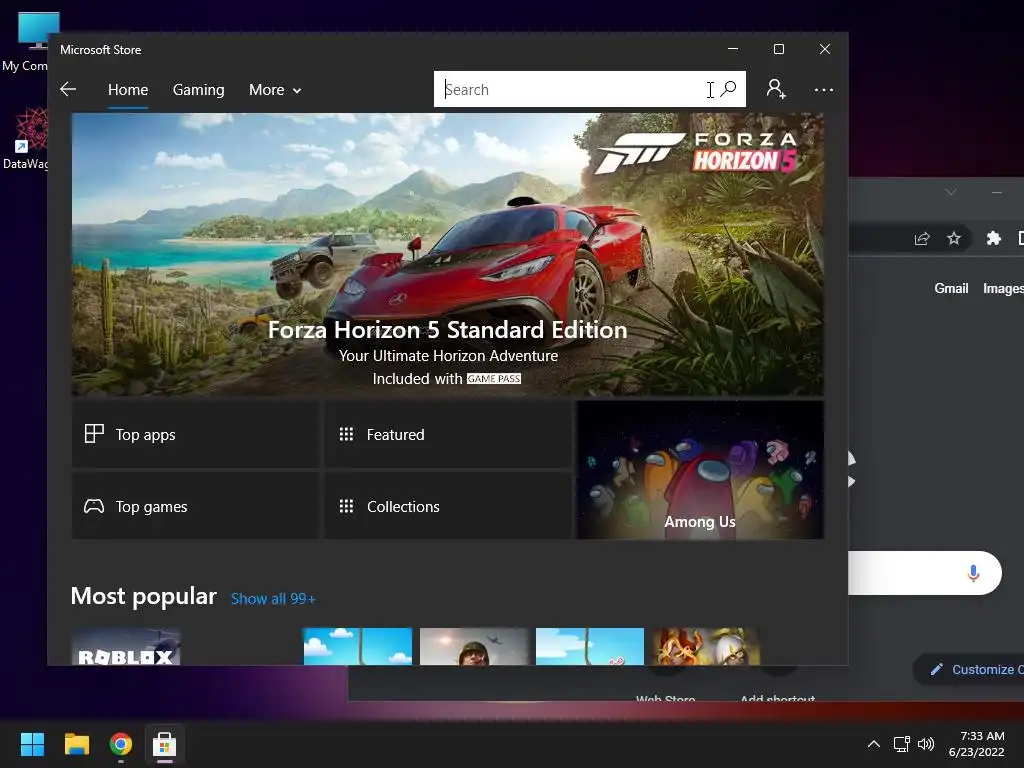Open the account sign-in icon in Store
Viewport: 1024px width, 768px height.
pyautogui.click(x=776, y=89)
